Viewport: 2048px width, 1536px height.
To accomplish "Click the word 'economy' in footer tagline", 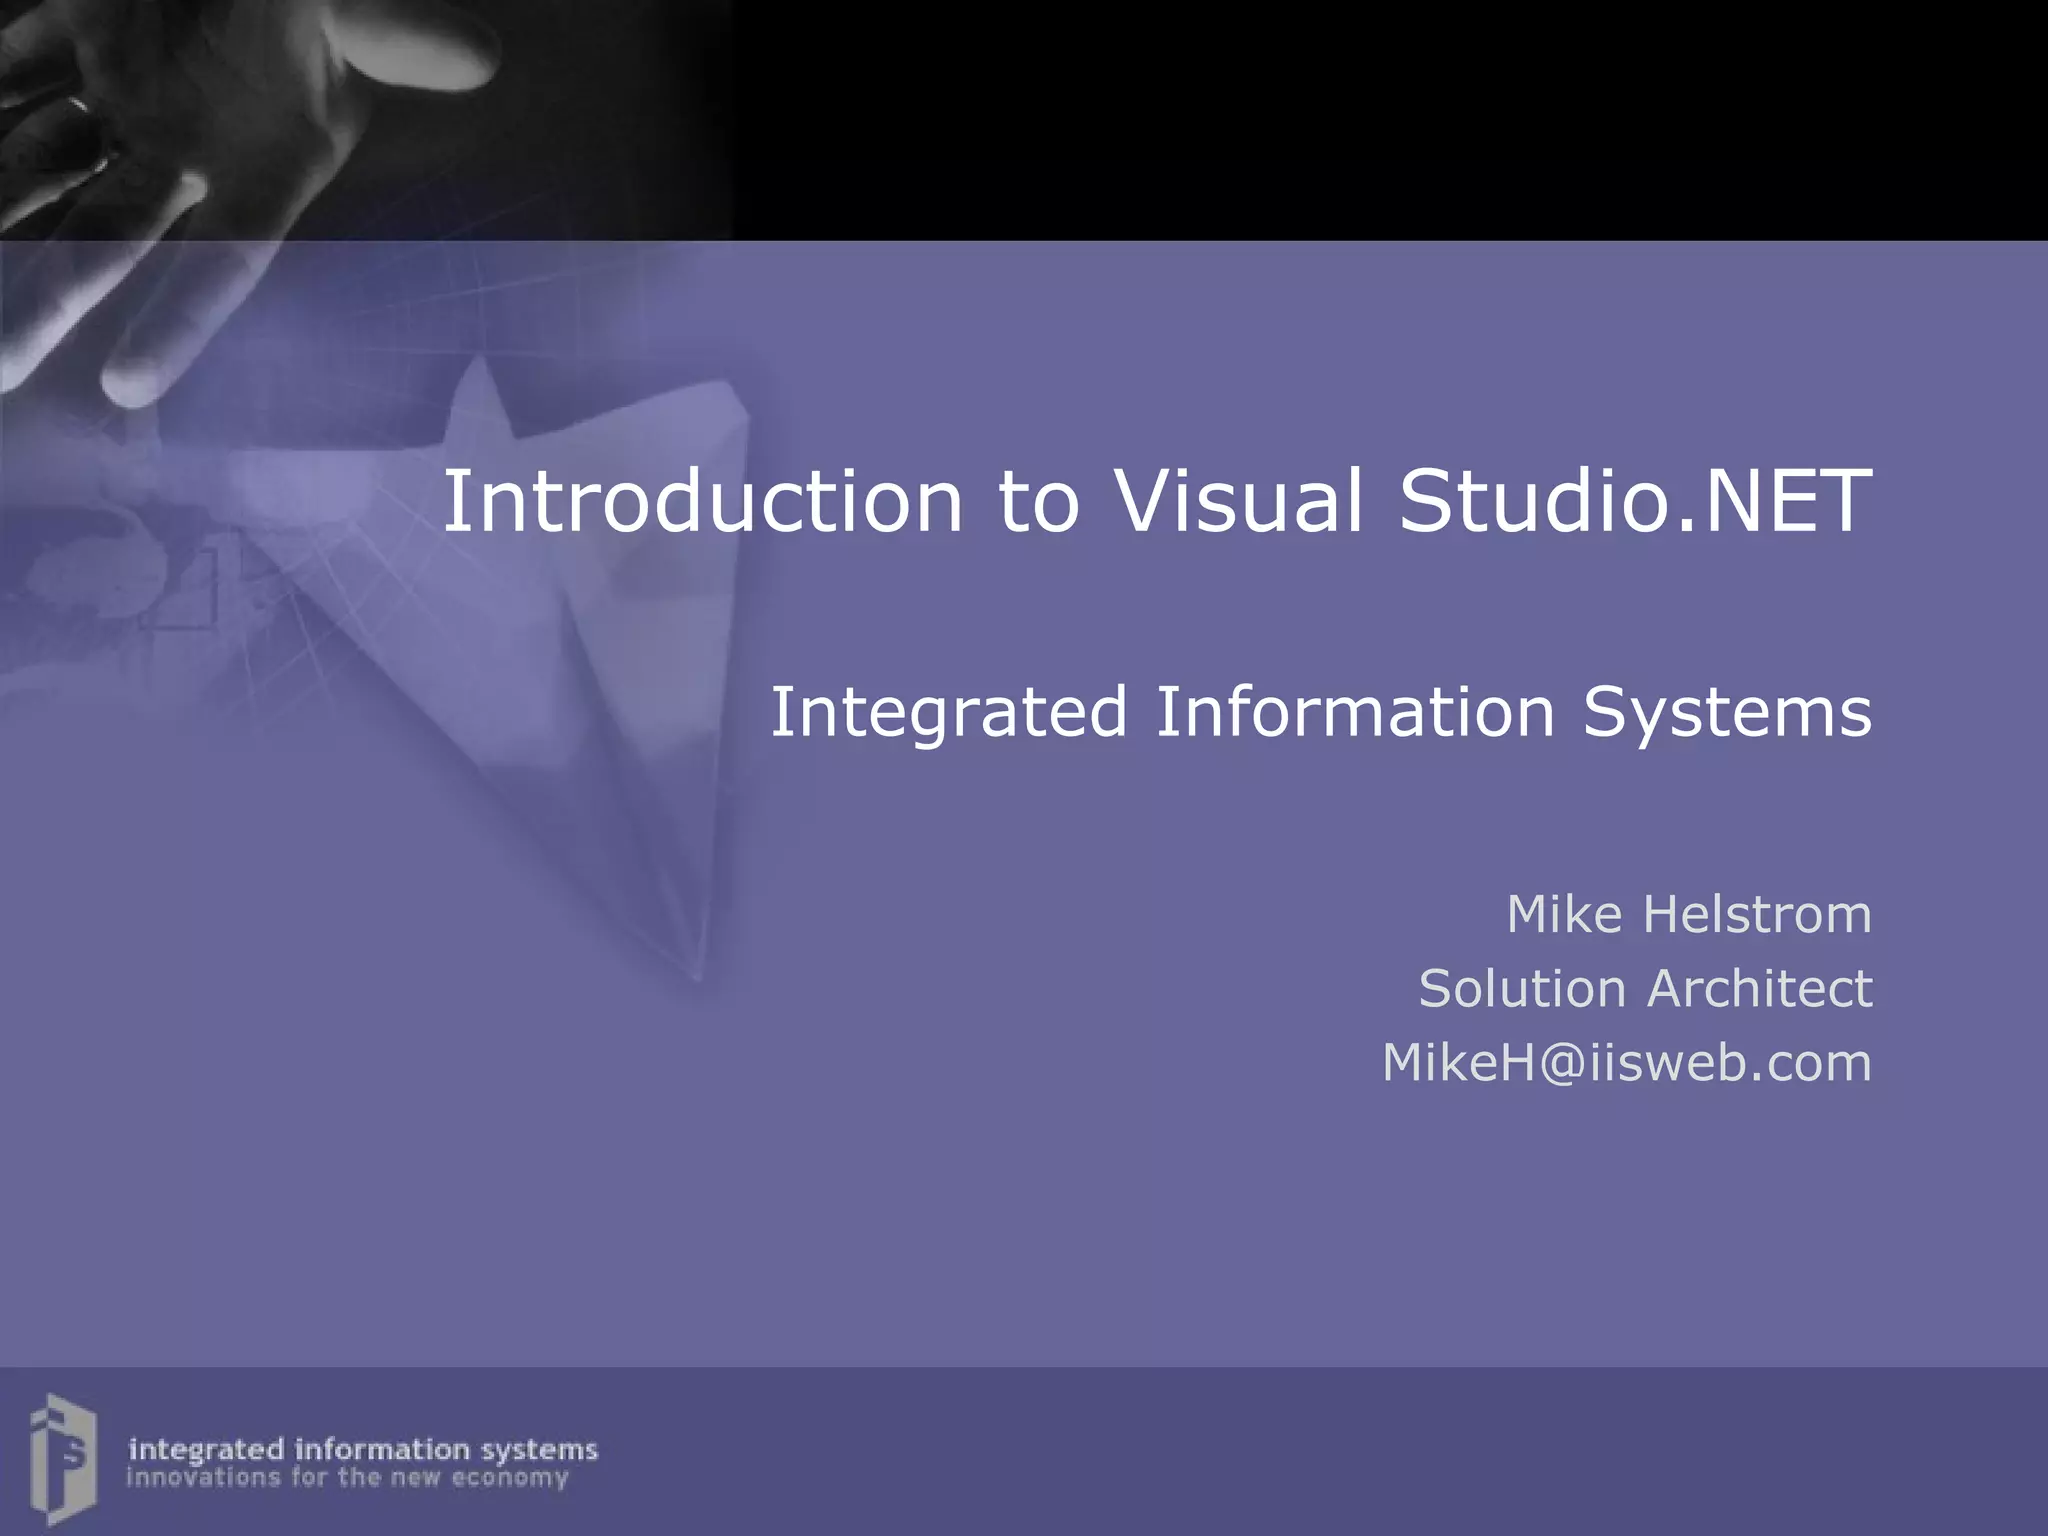I will coord(510,1478).
